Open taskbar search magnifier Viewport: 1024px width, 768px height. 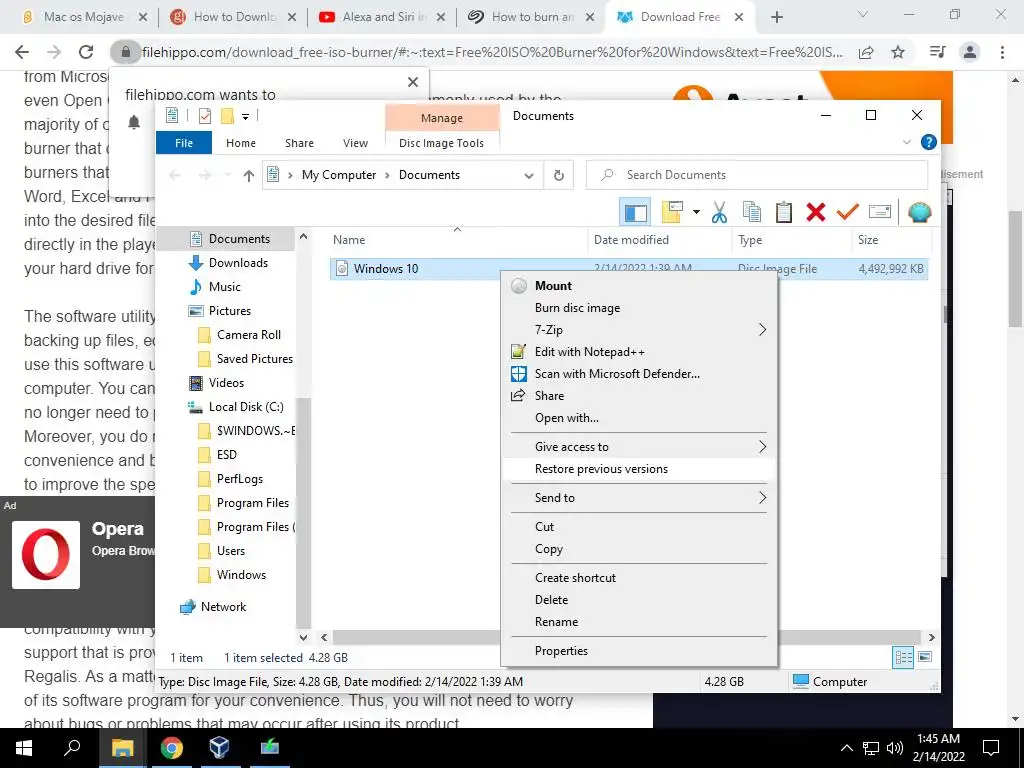72,748
